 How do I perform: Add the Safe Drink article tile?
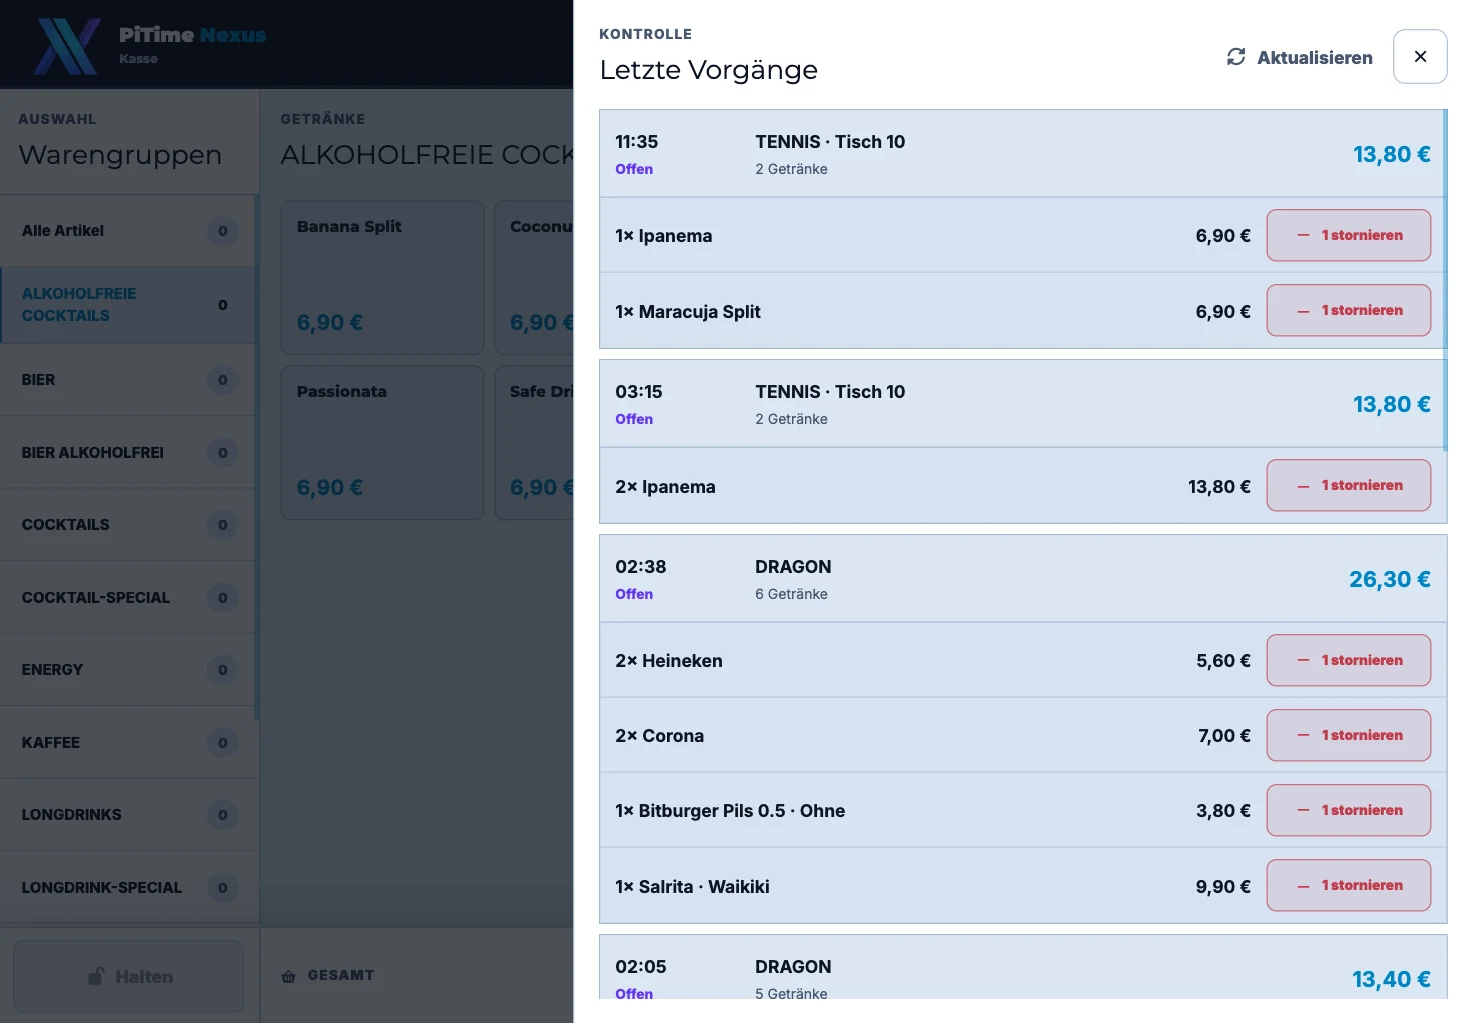[535, 443]
